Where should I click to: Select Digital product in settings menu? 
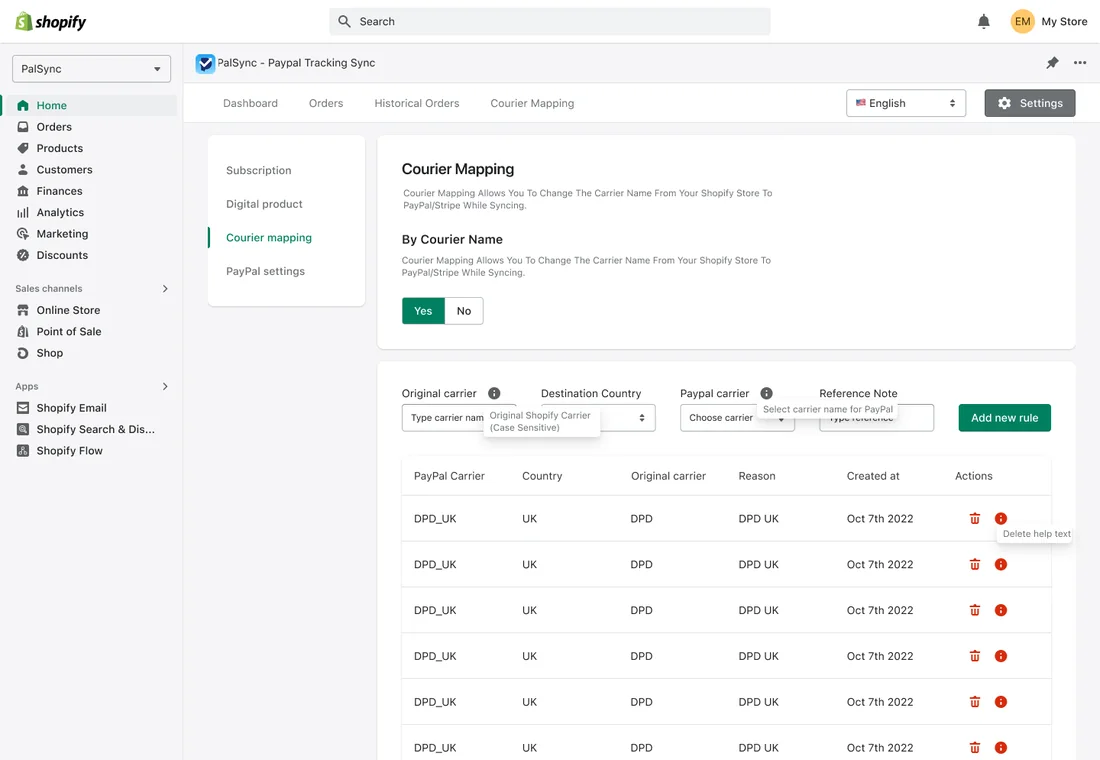(x=264, y=204)
